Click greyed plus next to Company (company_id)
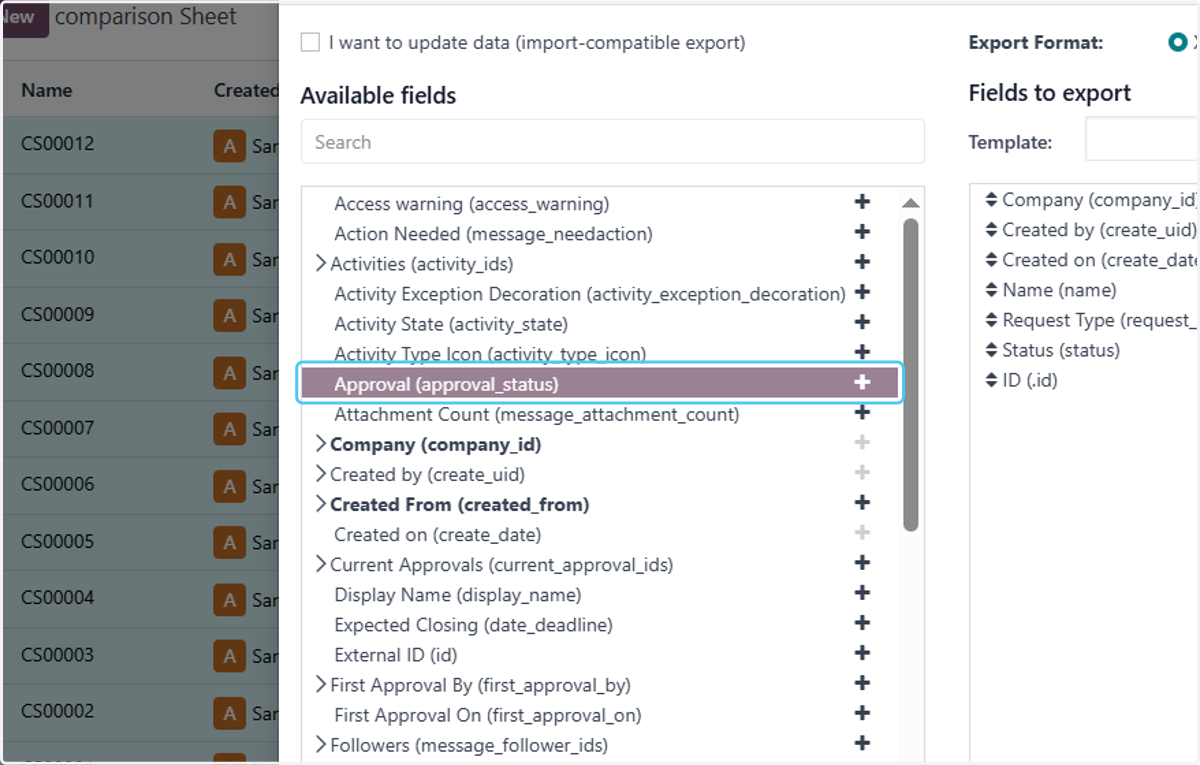1200x765 pixels. tap(862, 442)
